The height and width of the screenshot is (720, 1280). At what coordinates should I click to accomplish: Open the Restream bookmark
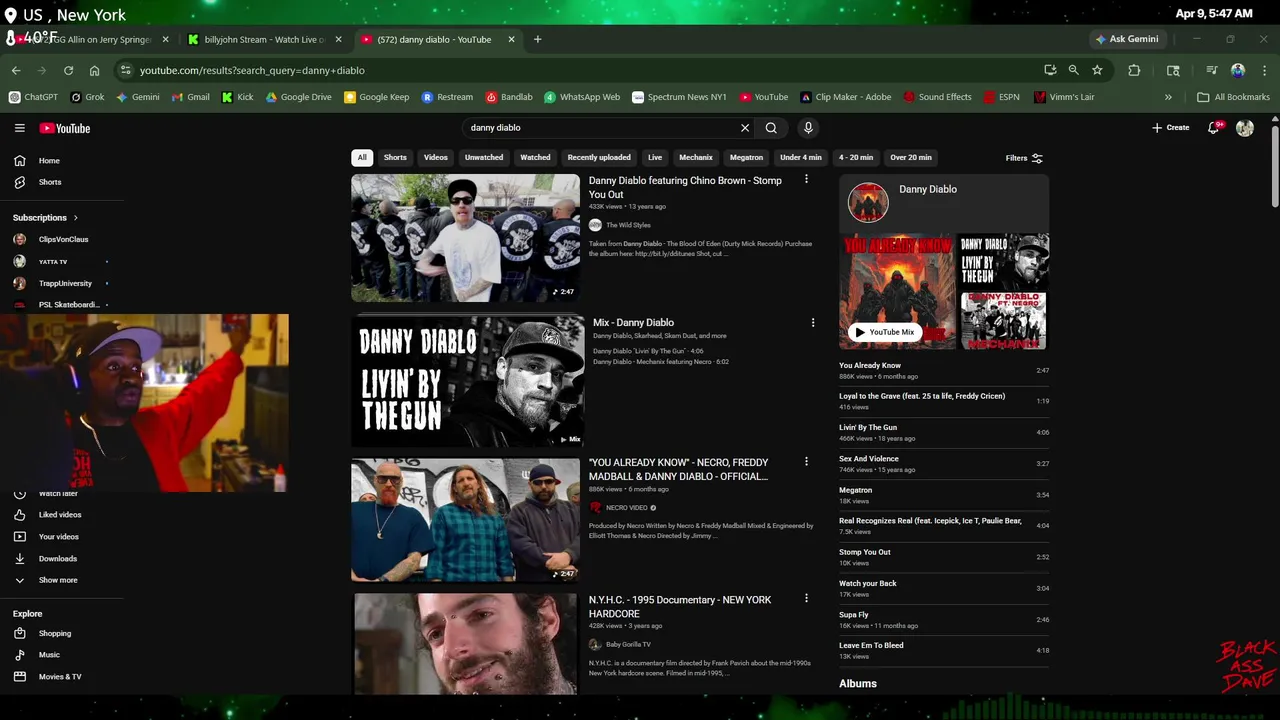pos(447,97)
